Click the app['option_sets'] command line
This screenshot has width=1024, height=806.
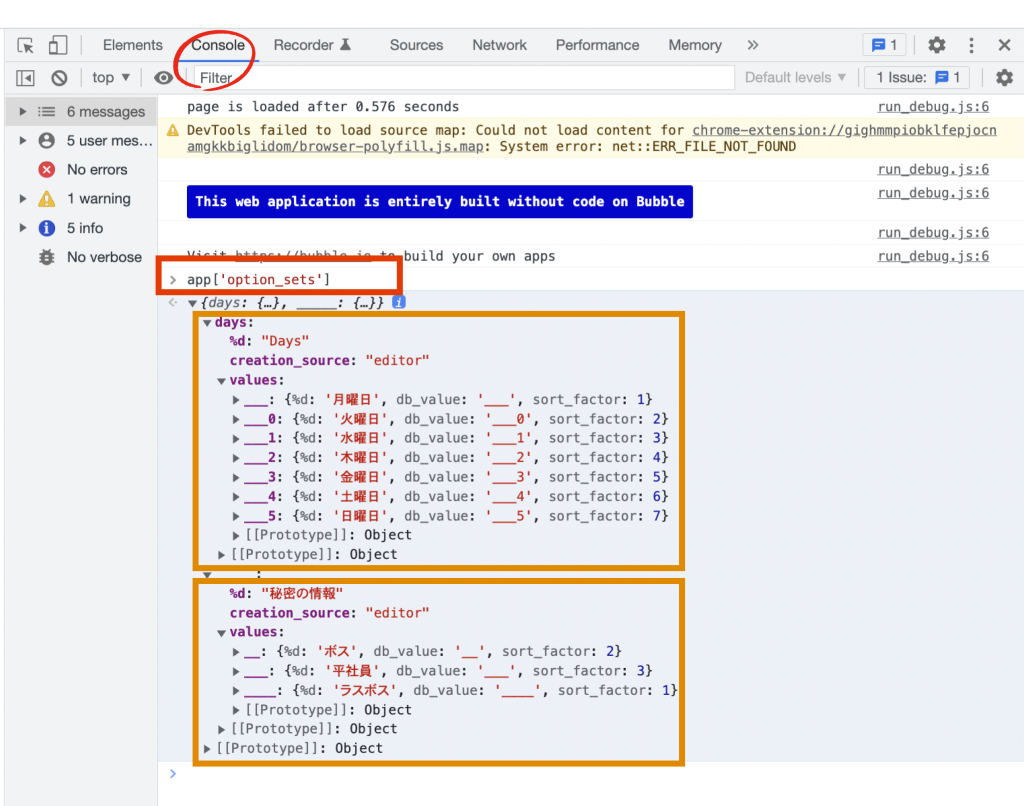coord(259,280)
